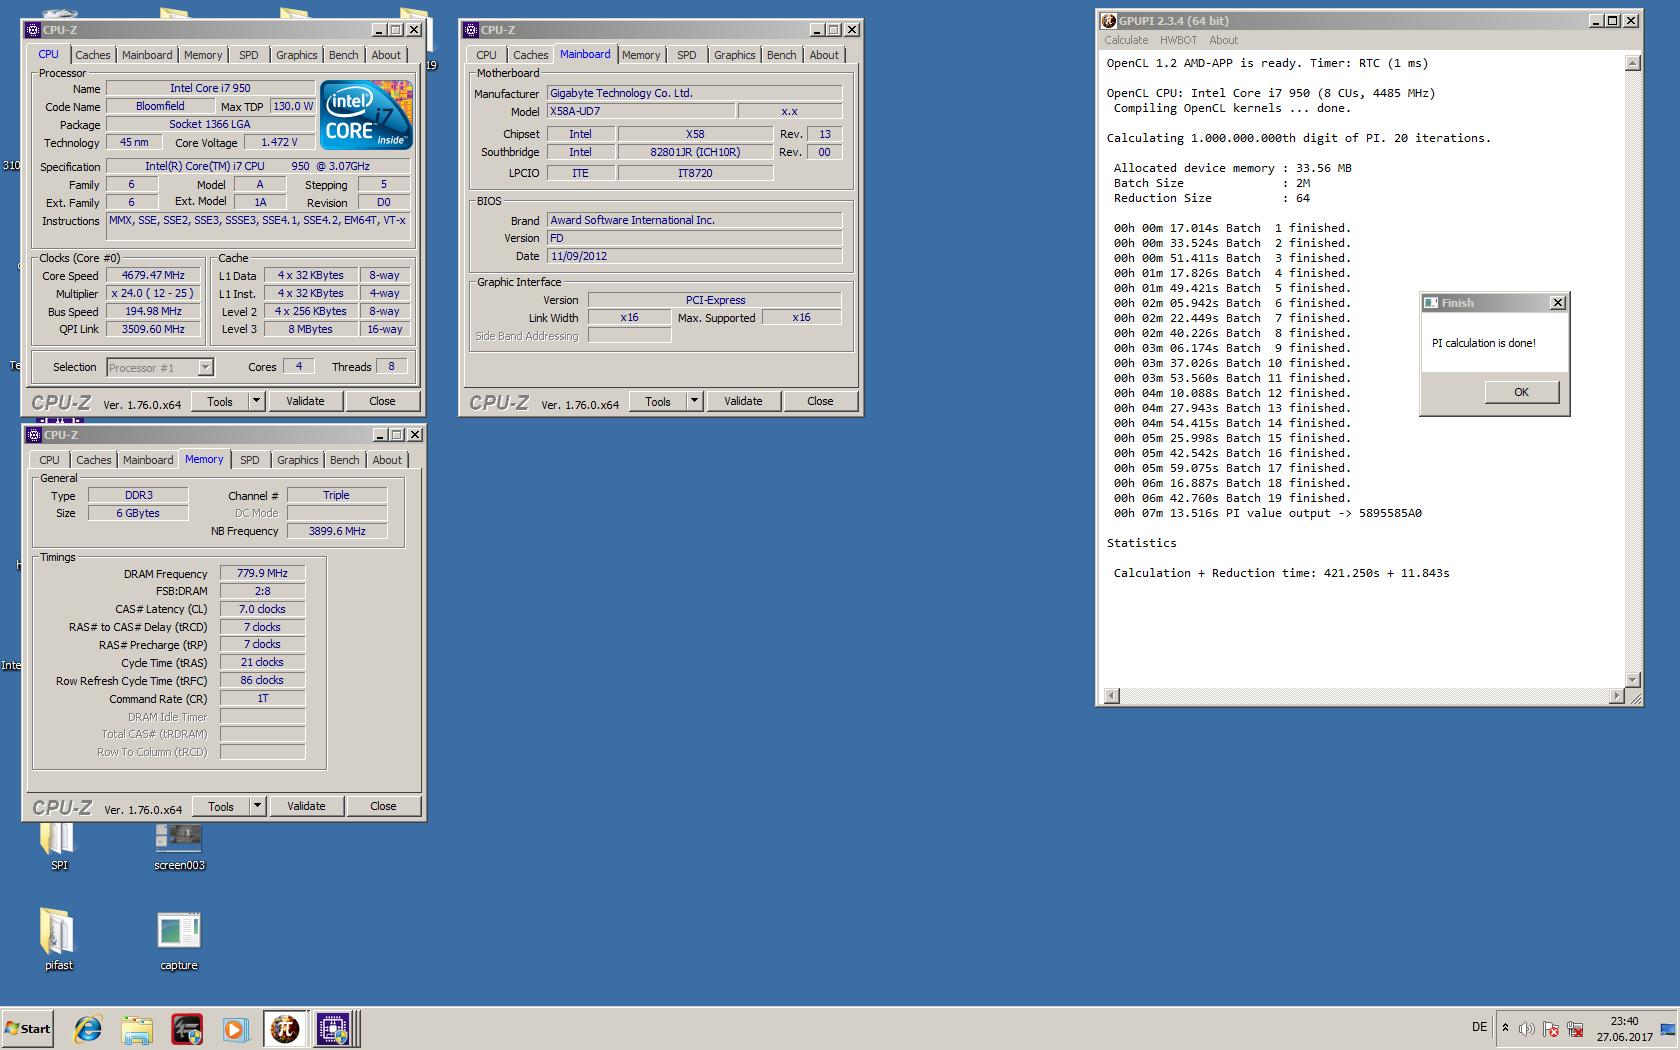Select About tab in Memory window

point(387,460)
